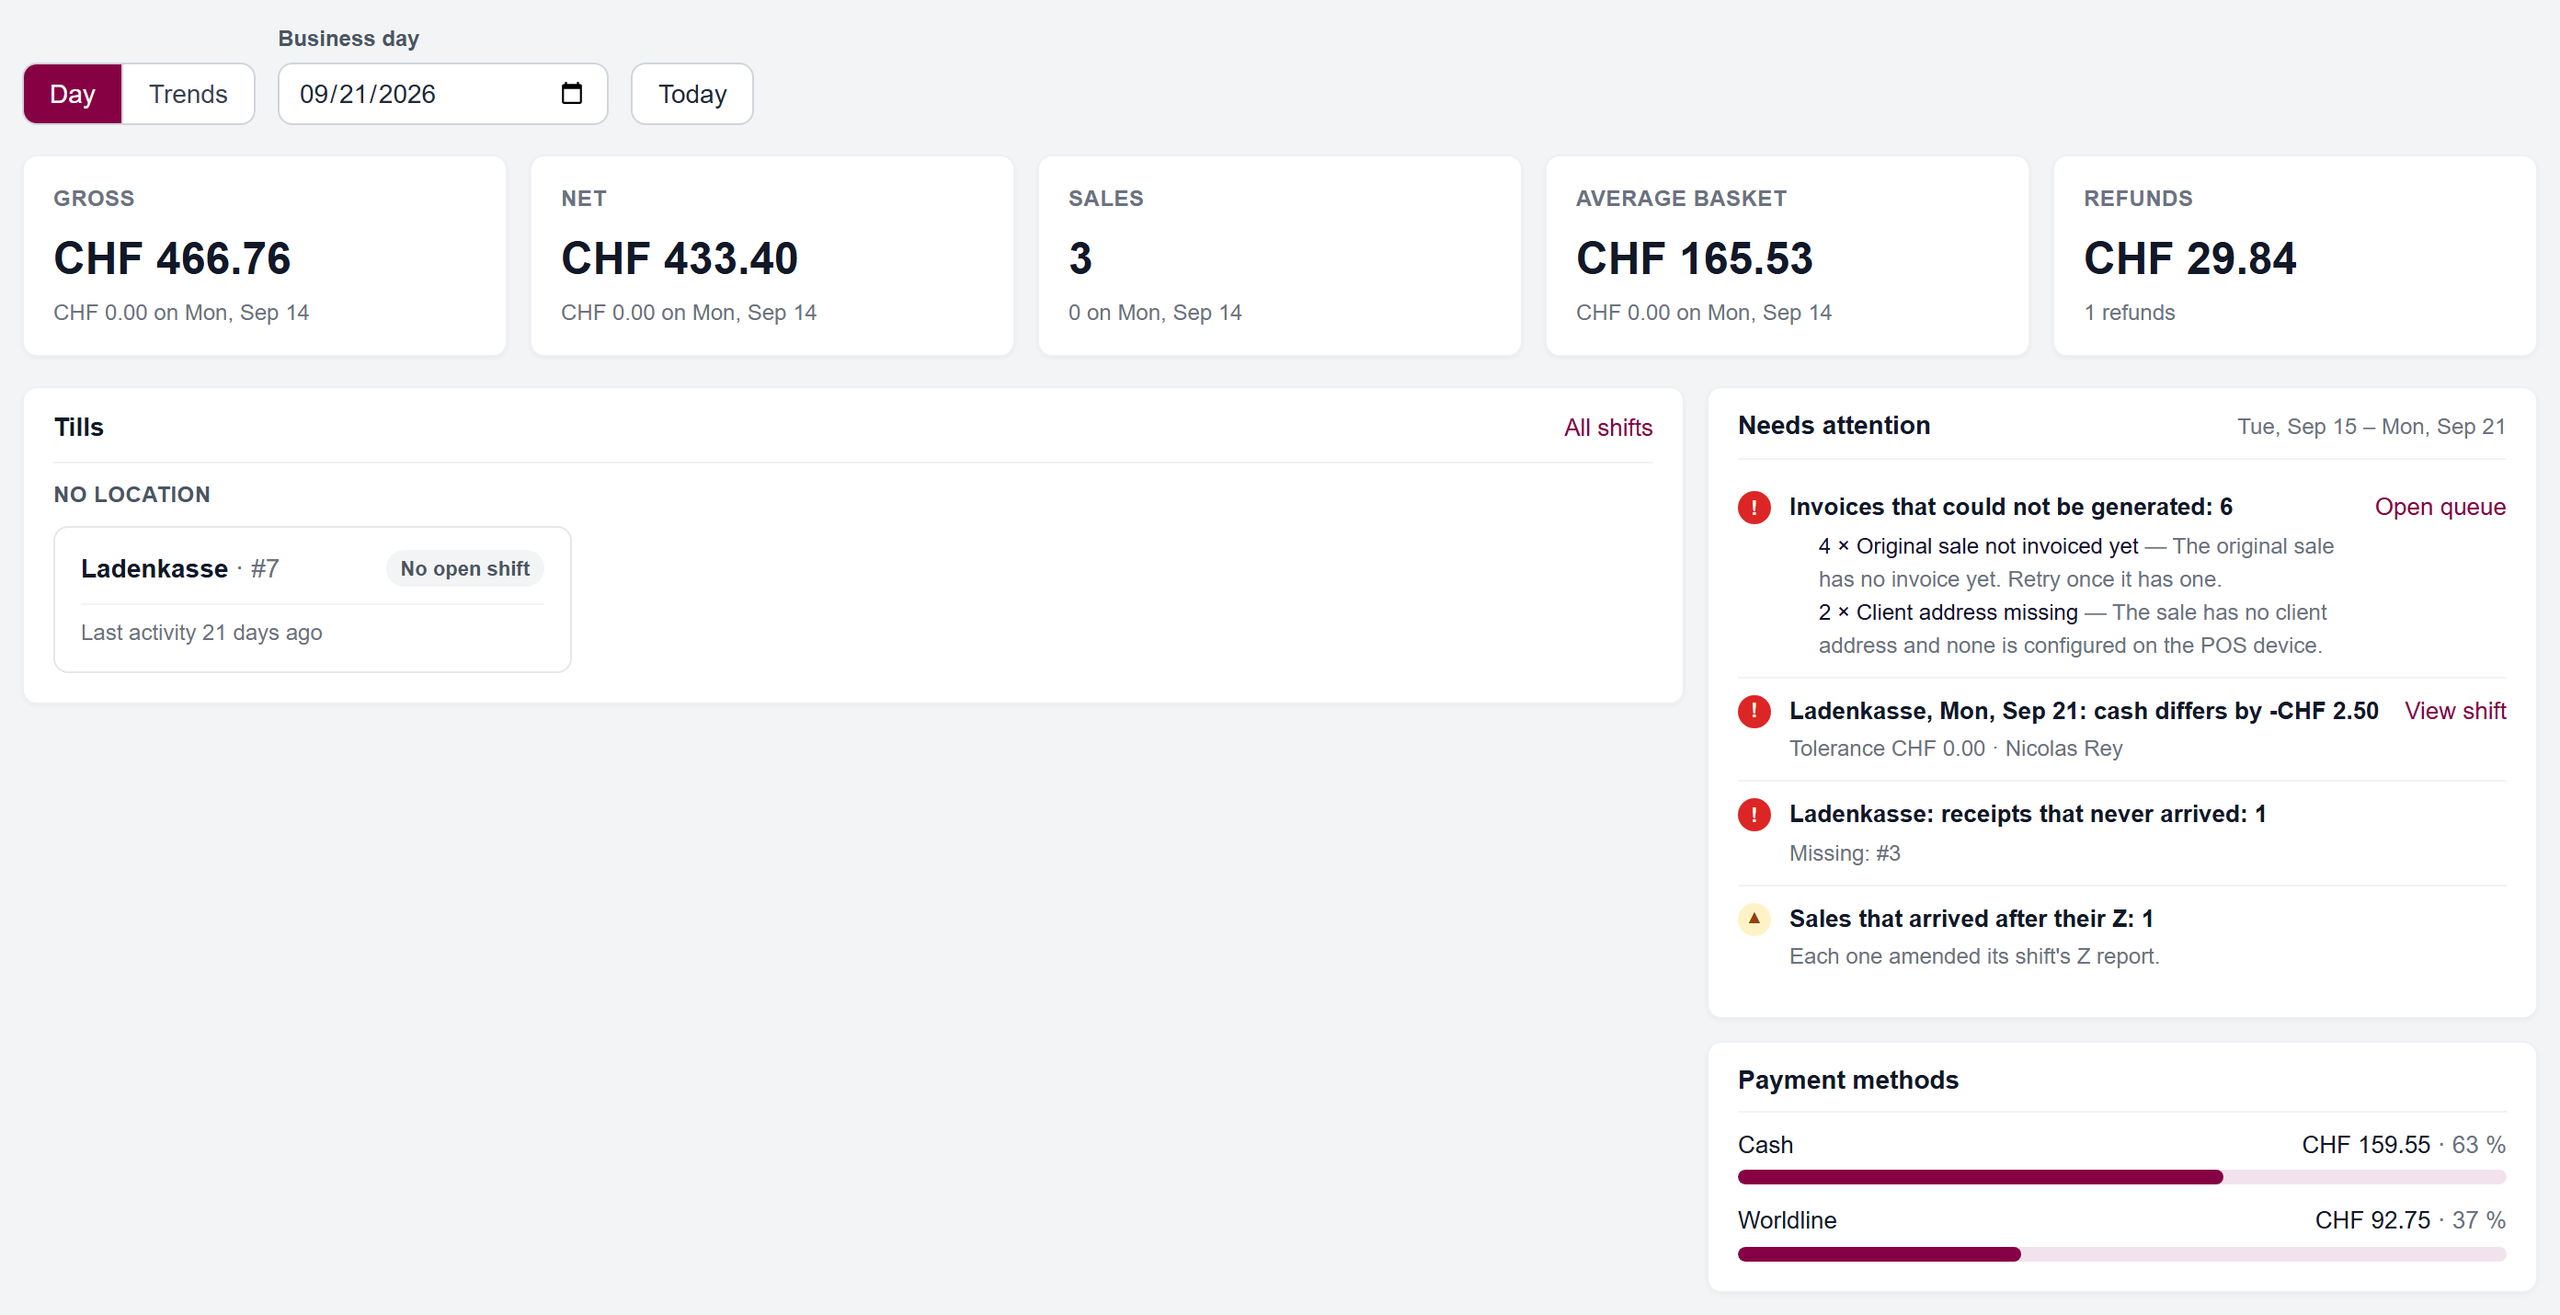Click the Gross 'CHF 0.00 on Mon, Sep 14' comparison
This screenshot has width=2560, height=1315.
click(181, 312)
